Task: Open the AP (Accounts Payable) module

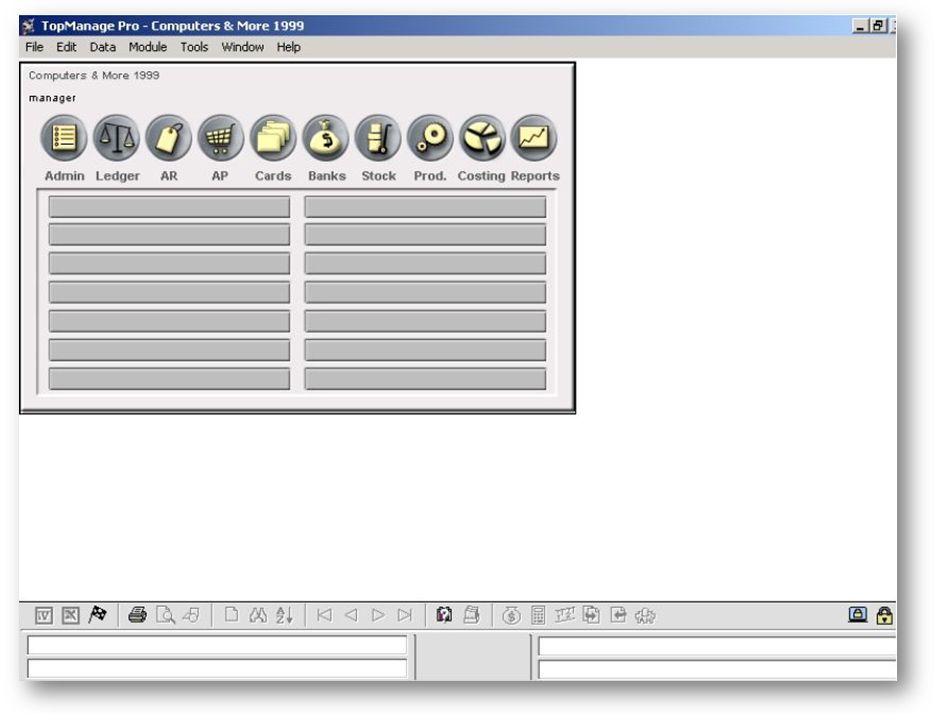Action: point(220,140)
